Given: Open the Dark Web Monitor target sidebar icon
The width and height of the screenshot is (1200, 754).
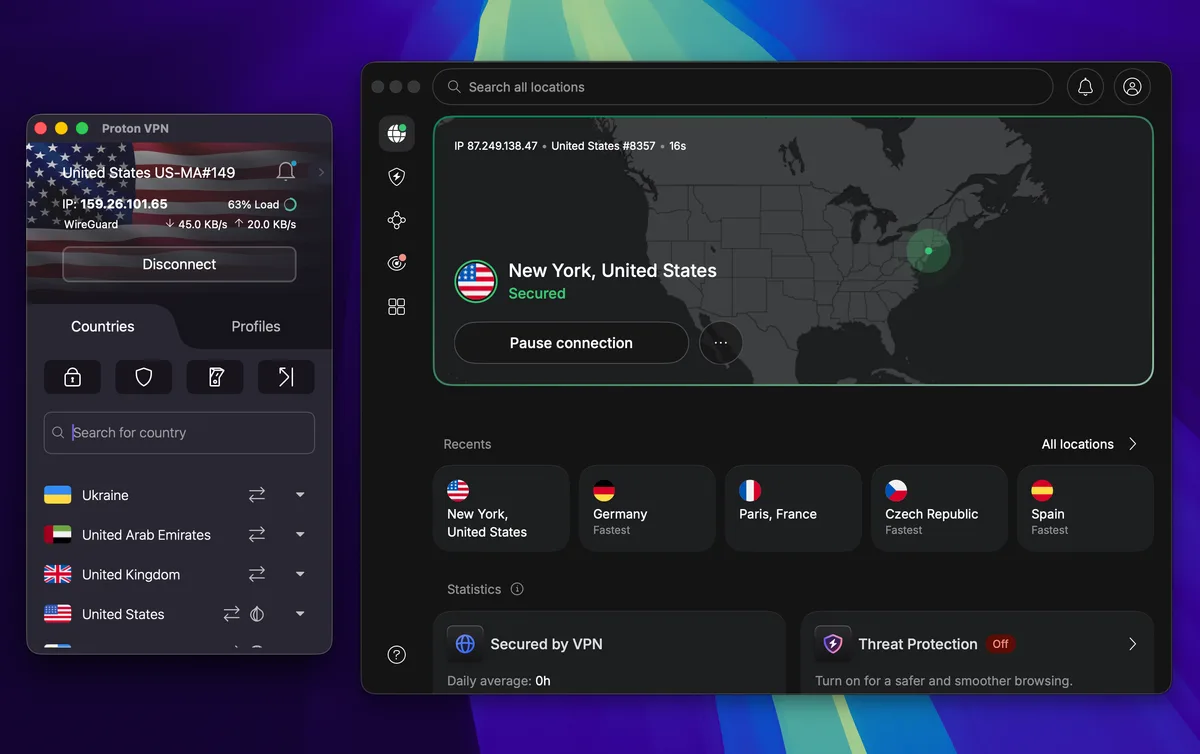Looking at the screenshot, I should pos(397,263).
